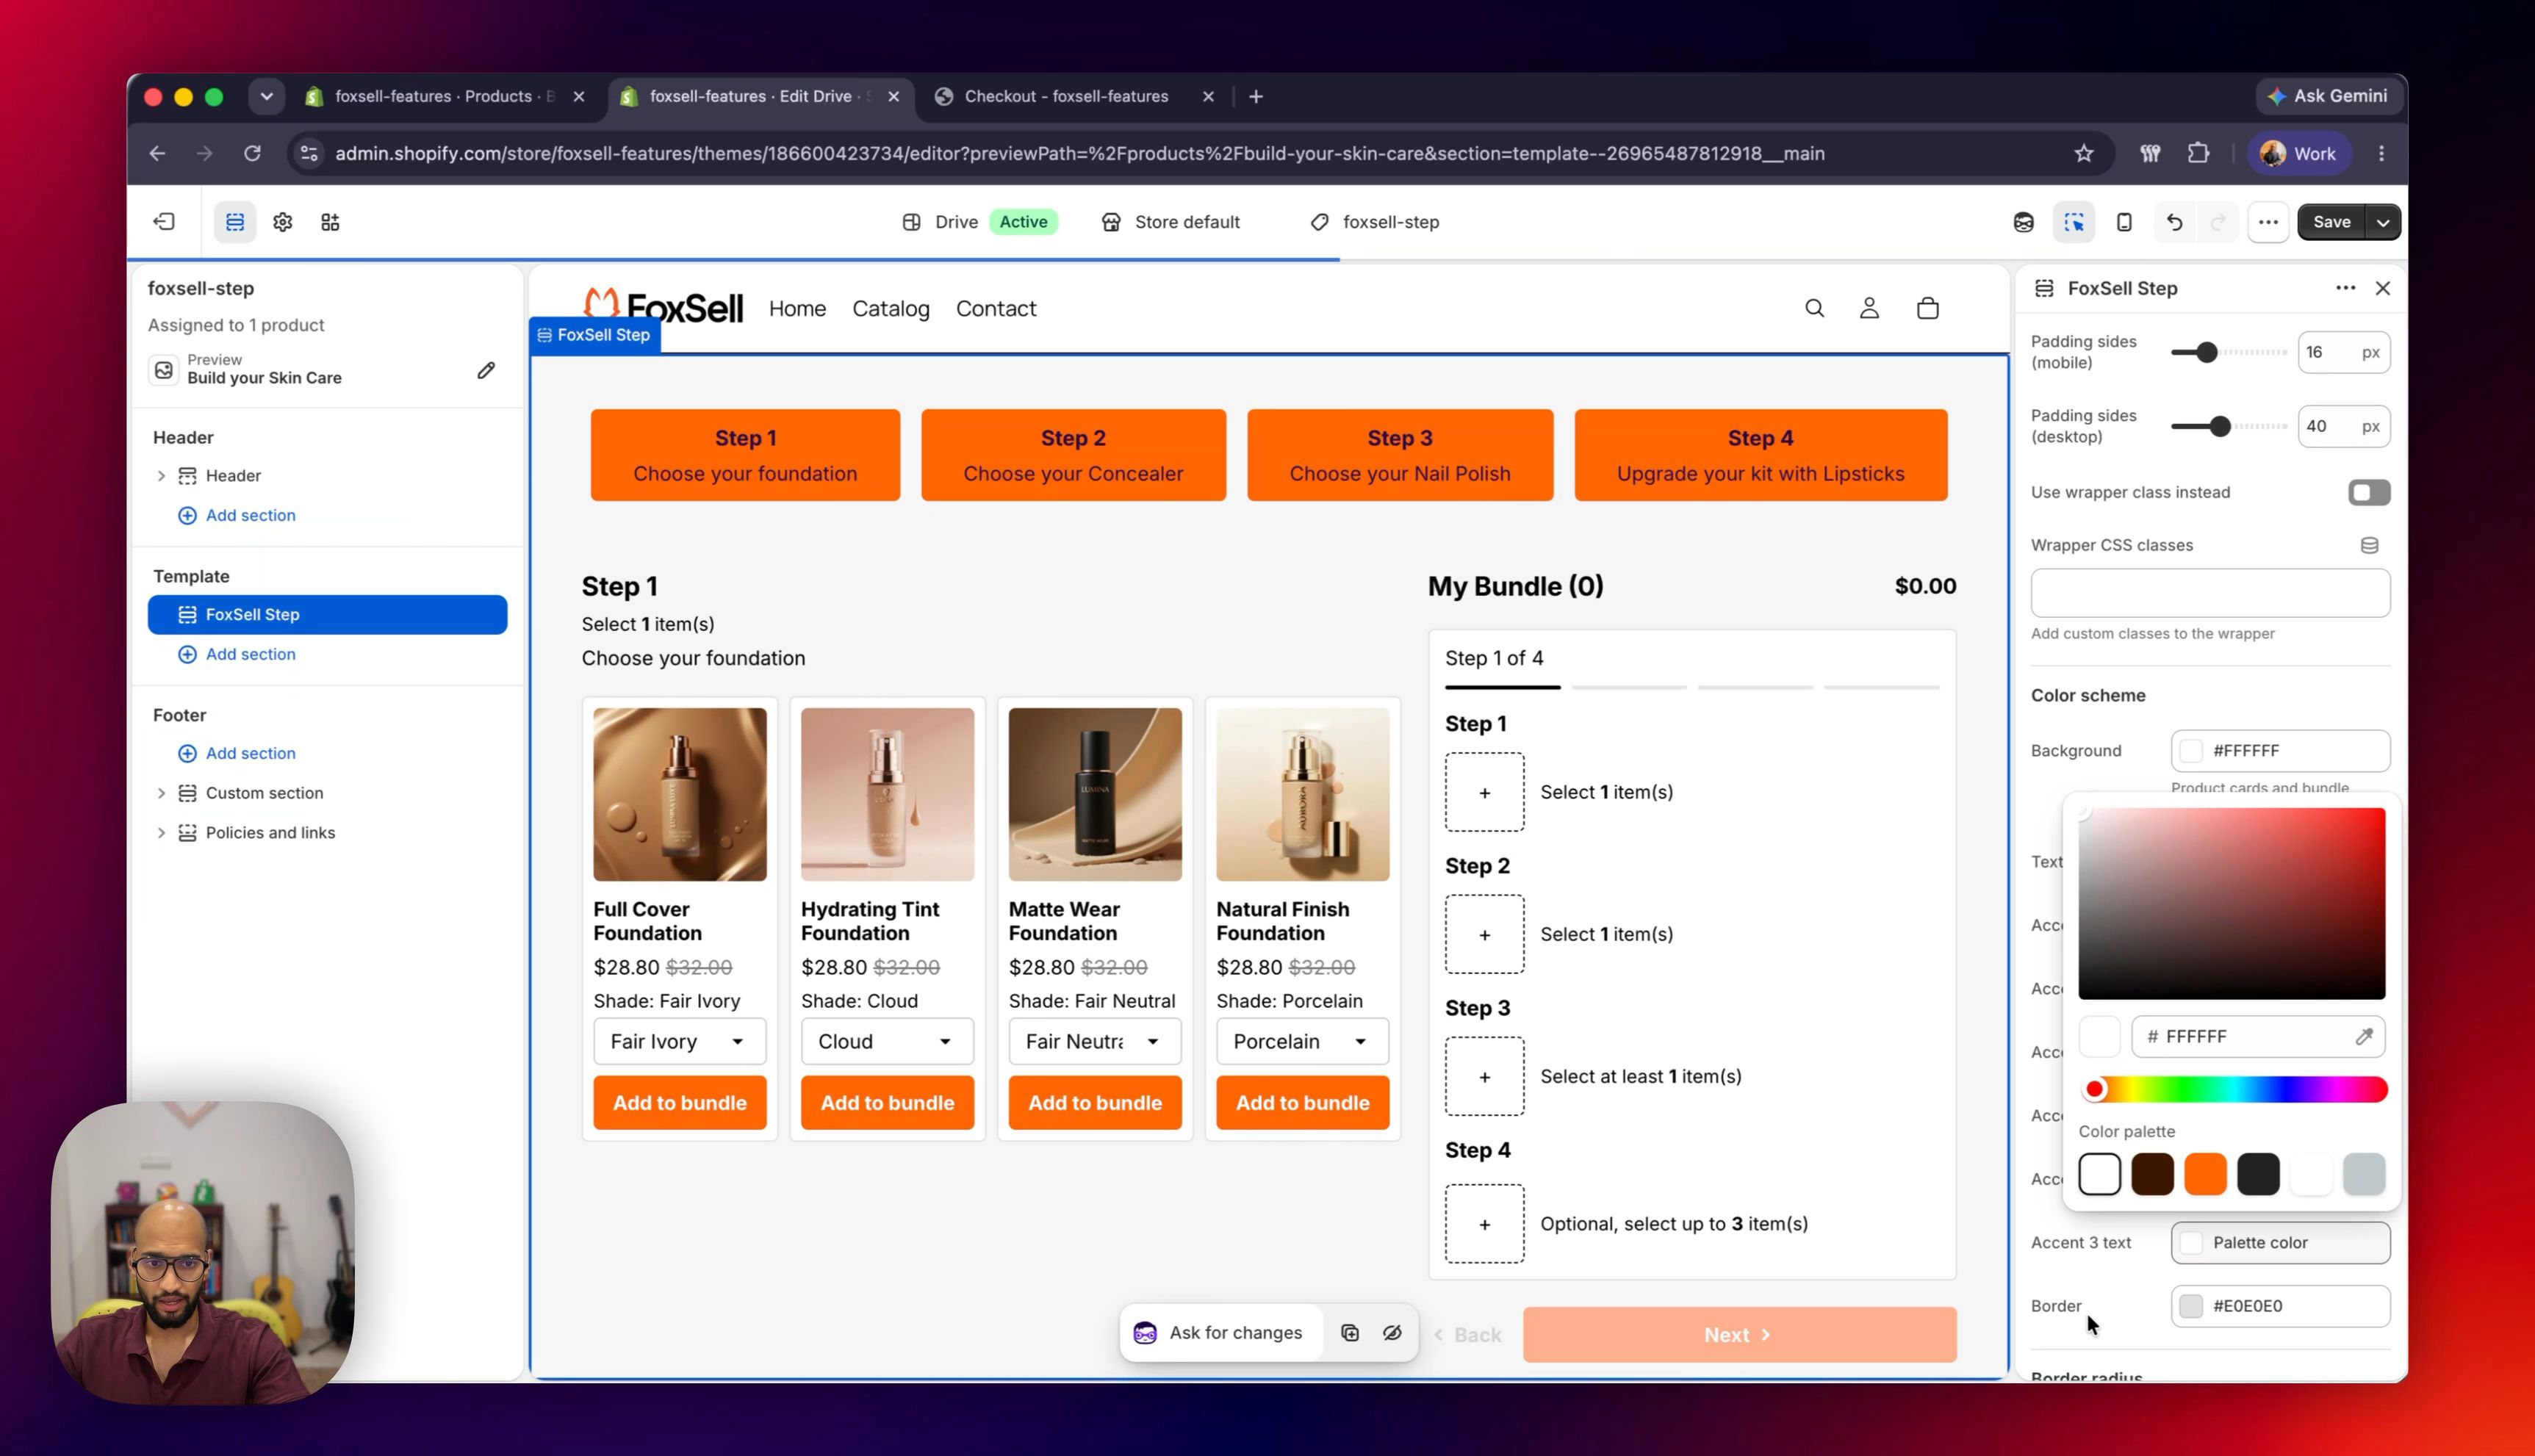The width and height of the screenshot is (2535, 1456).
Task: Click Home in store navigation
Action: [797, 309]
